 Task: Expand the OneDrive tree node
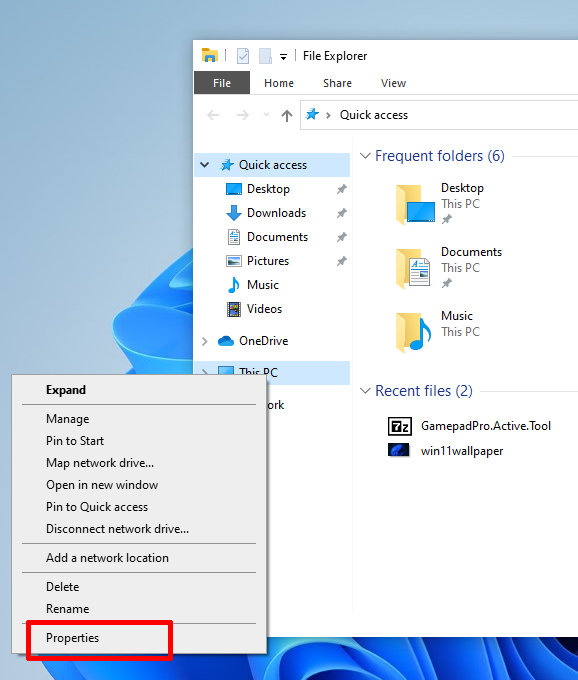click(205, 341)
